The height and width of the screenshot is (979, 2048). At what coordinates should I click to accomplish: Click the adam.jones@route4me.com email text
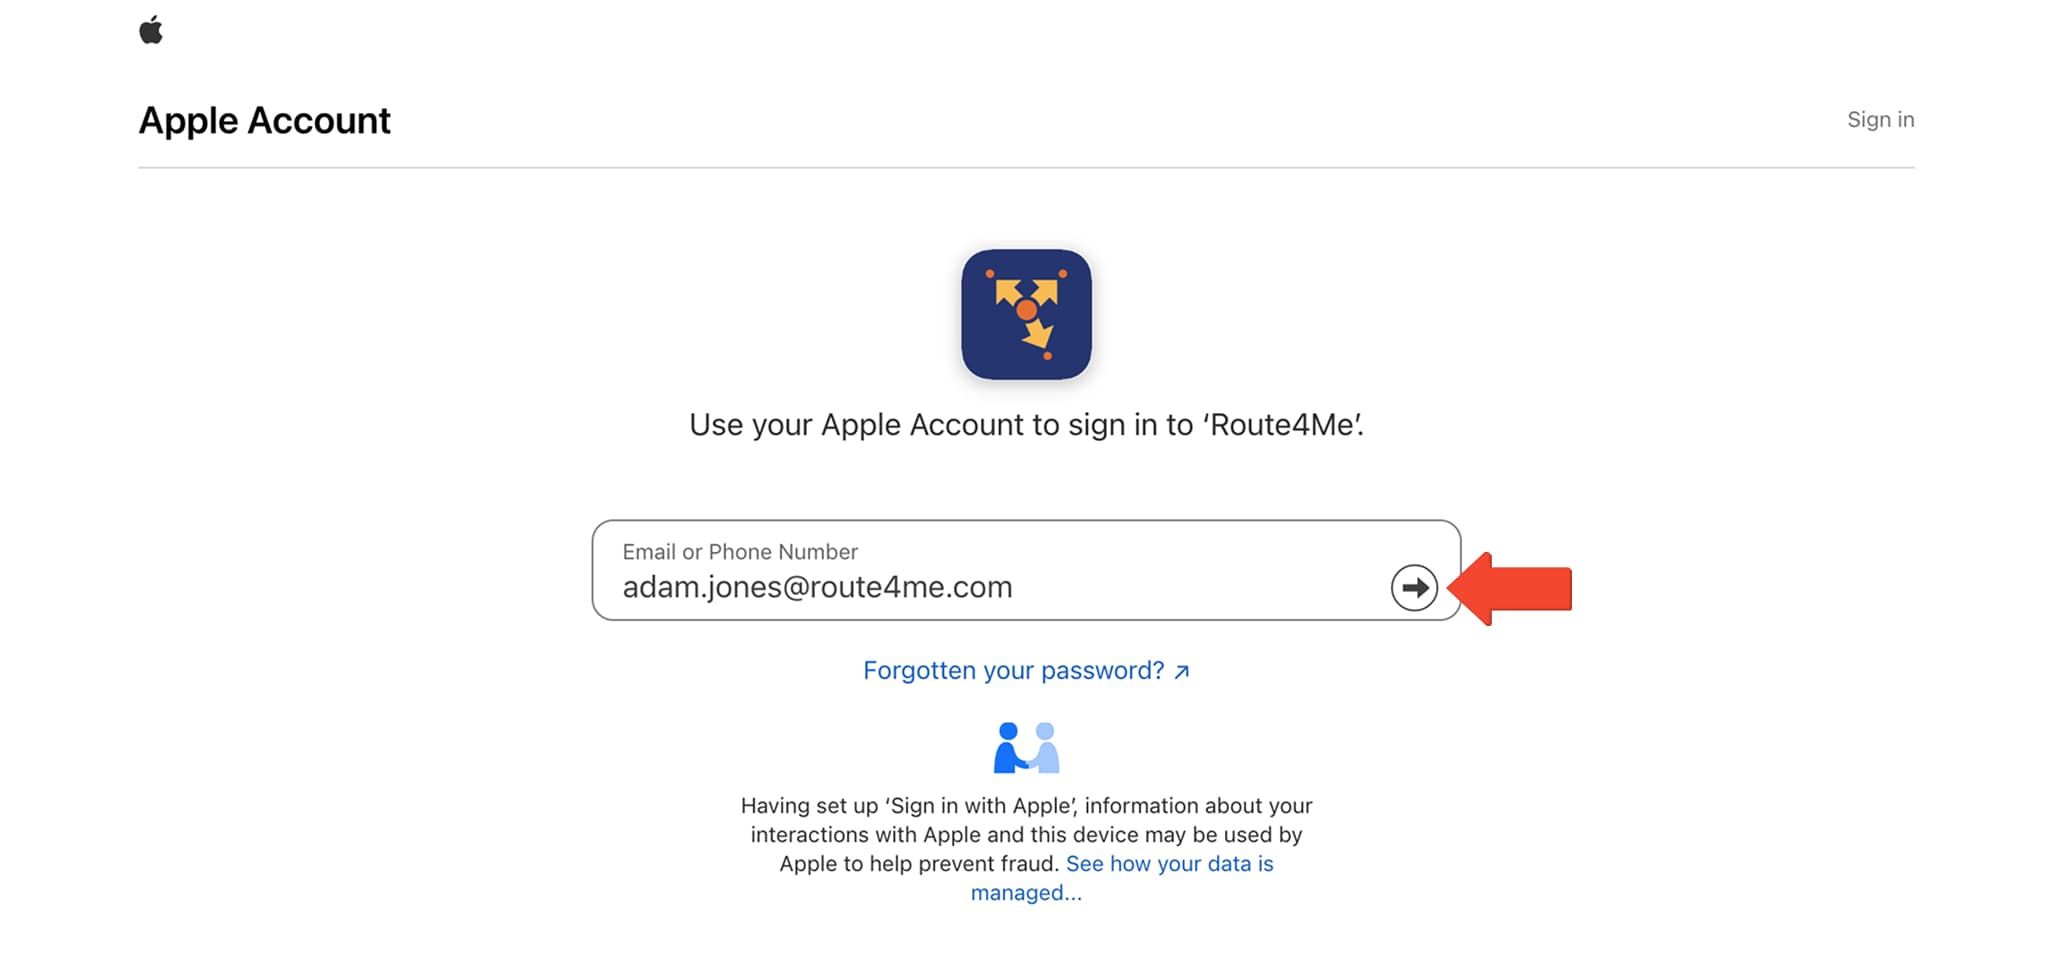[x=817, y=587]
